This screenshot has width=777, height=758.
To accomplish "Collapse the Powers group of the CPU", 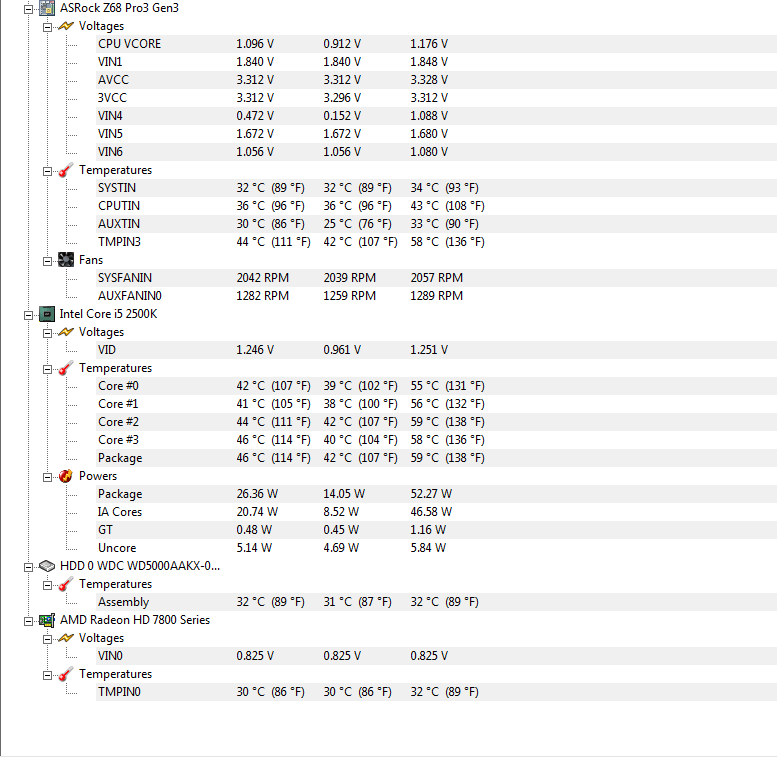I will click(x=48, y=477).
